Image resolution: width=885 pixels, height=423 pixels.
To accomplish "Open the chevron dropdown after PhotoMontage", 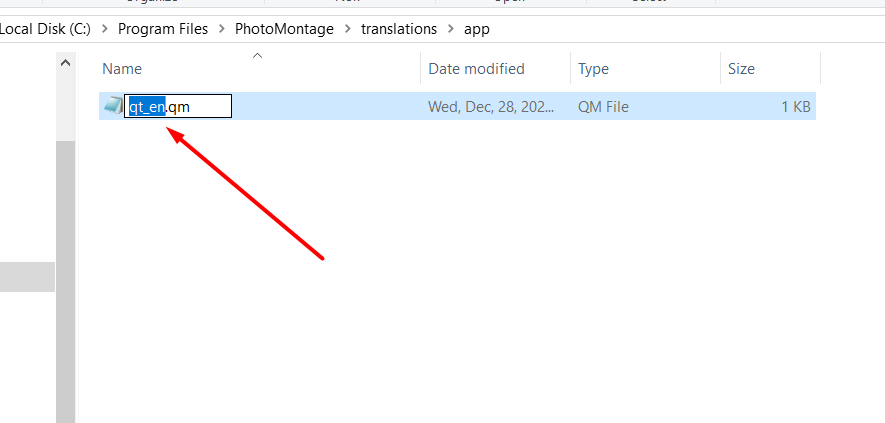I will click(348, 29).
